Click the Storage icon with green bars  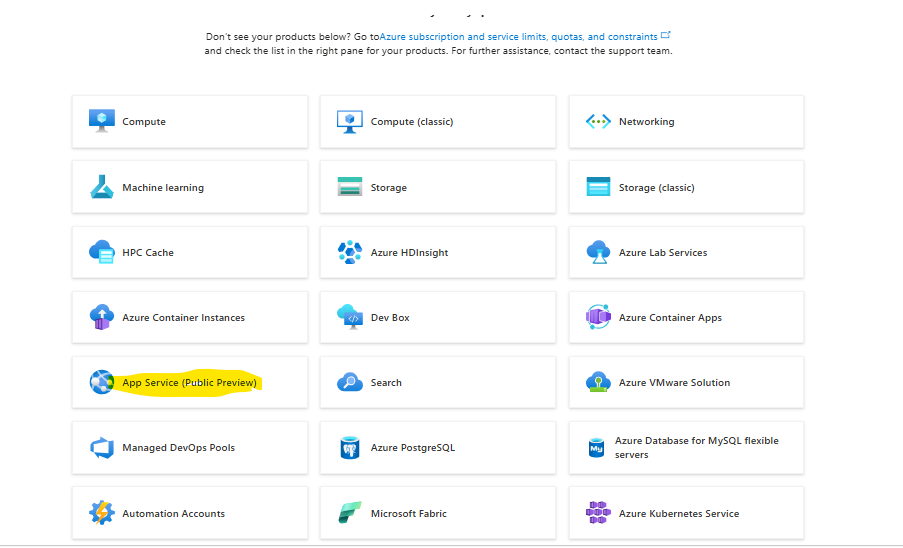[350, 187]
